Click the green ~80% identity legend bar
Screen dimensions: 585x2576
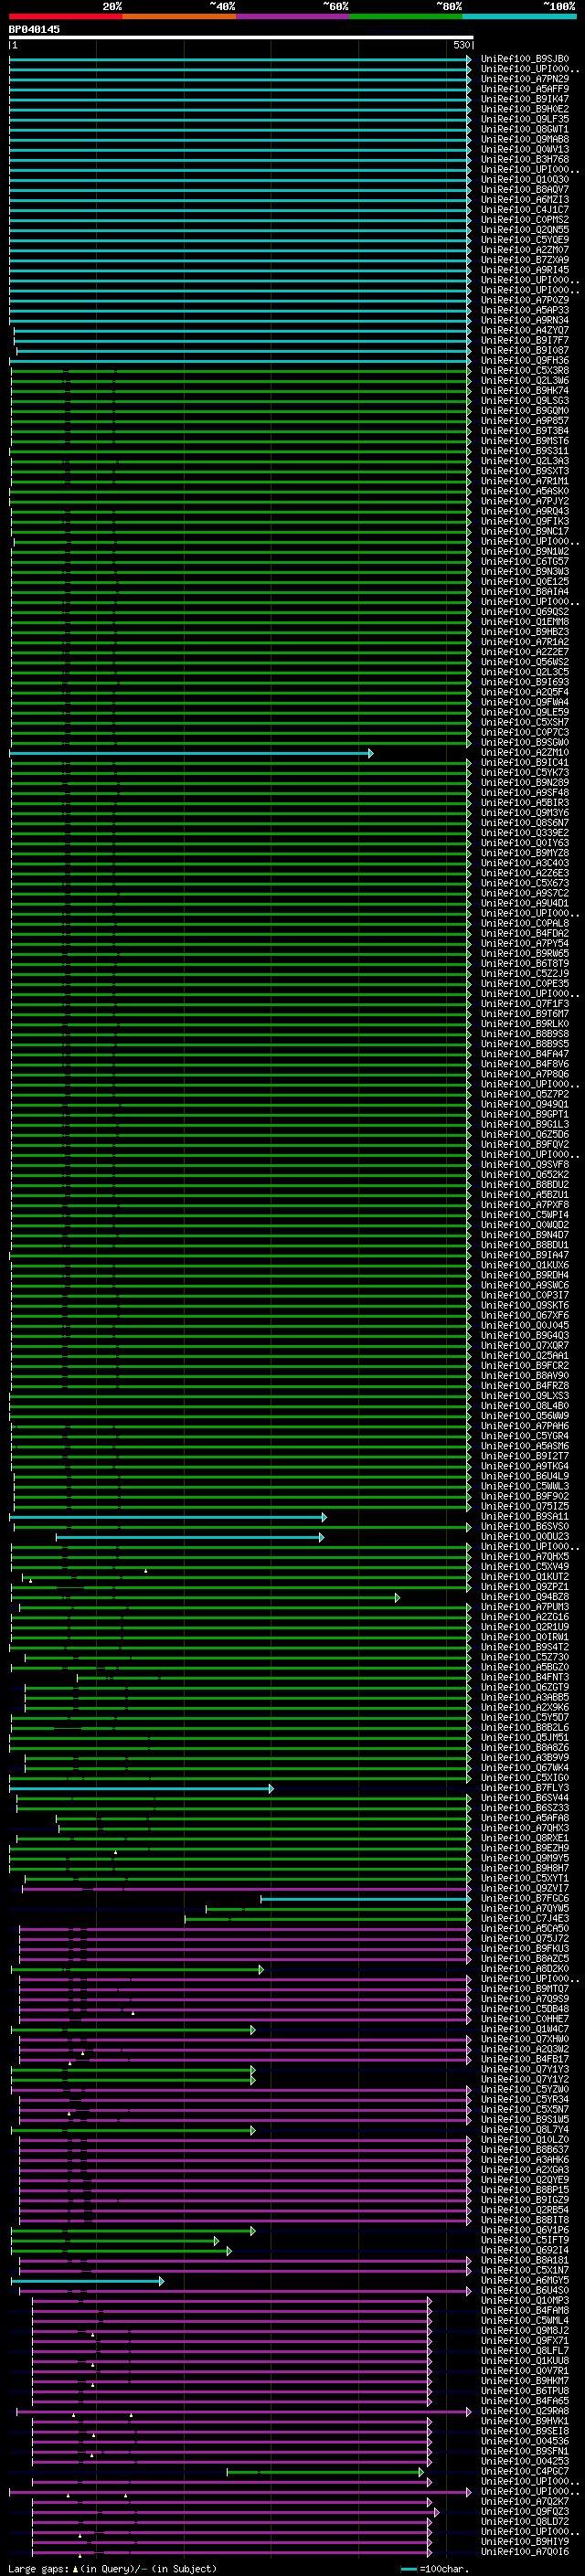coord(406,16)
